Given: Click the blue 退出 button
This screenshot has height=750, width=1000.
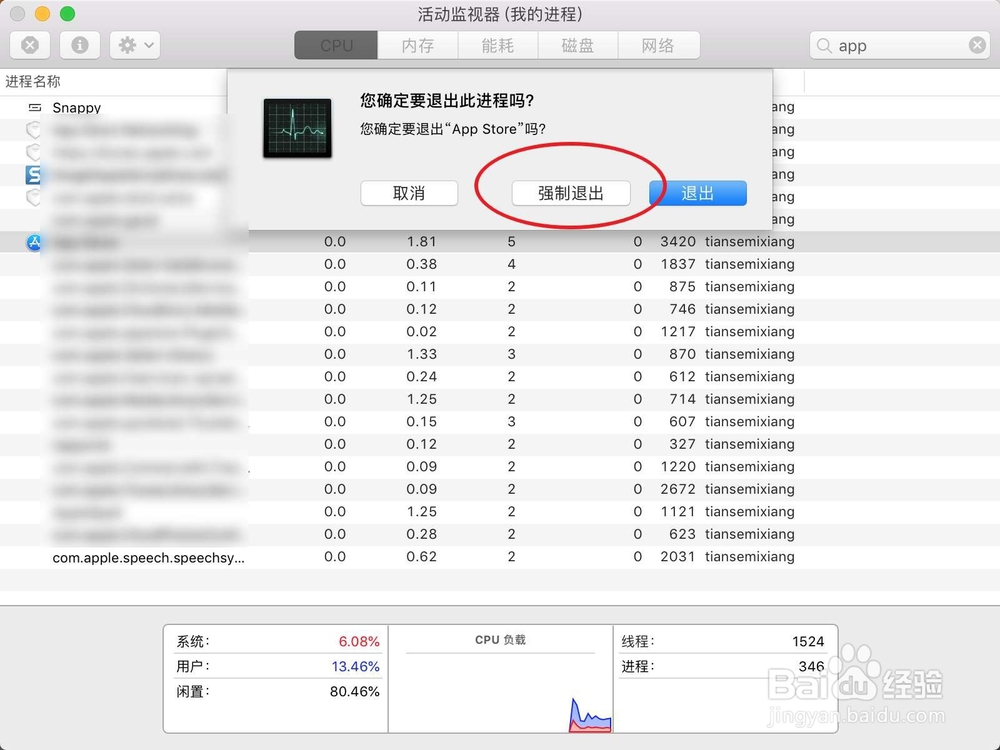Looking at the screenshot, I should click(x=698, y=193).
